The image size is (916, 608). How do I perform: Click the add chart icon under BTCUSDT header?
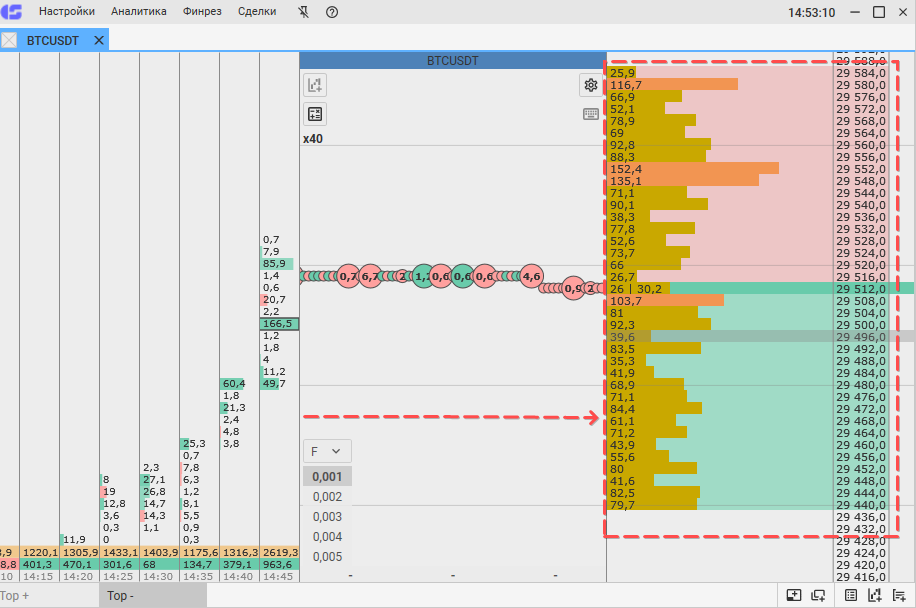(x=315, y=85)
